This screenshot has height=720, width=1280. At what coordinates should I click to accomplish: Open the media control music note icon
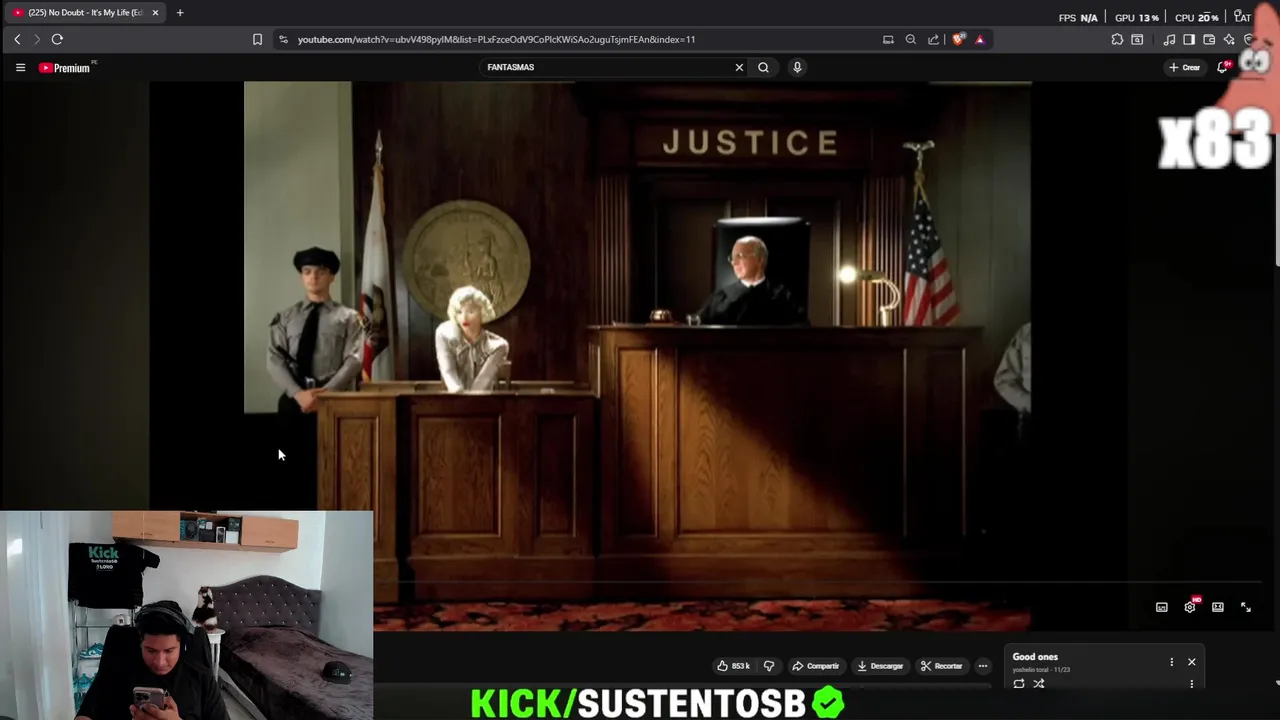click(1169, 39)
